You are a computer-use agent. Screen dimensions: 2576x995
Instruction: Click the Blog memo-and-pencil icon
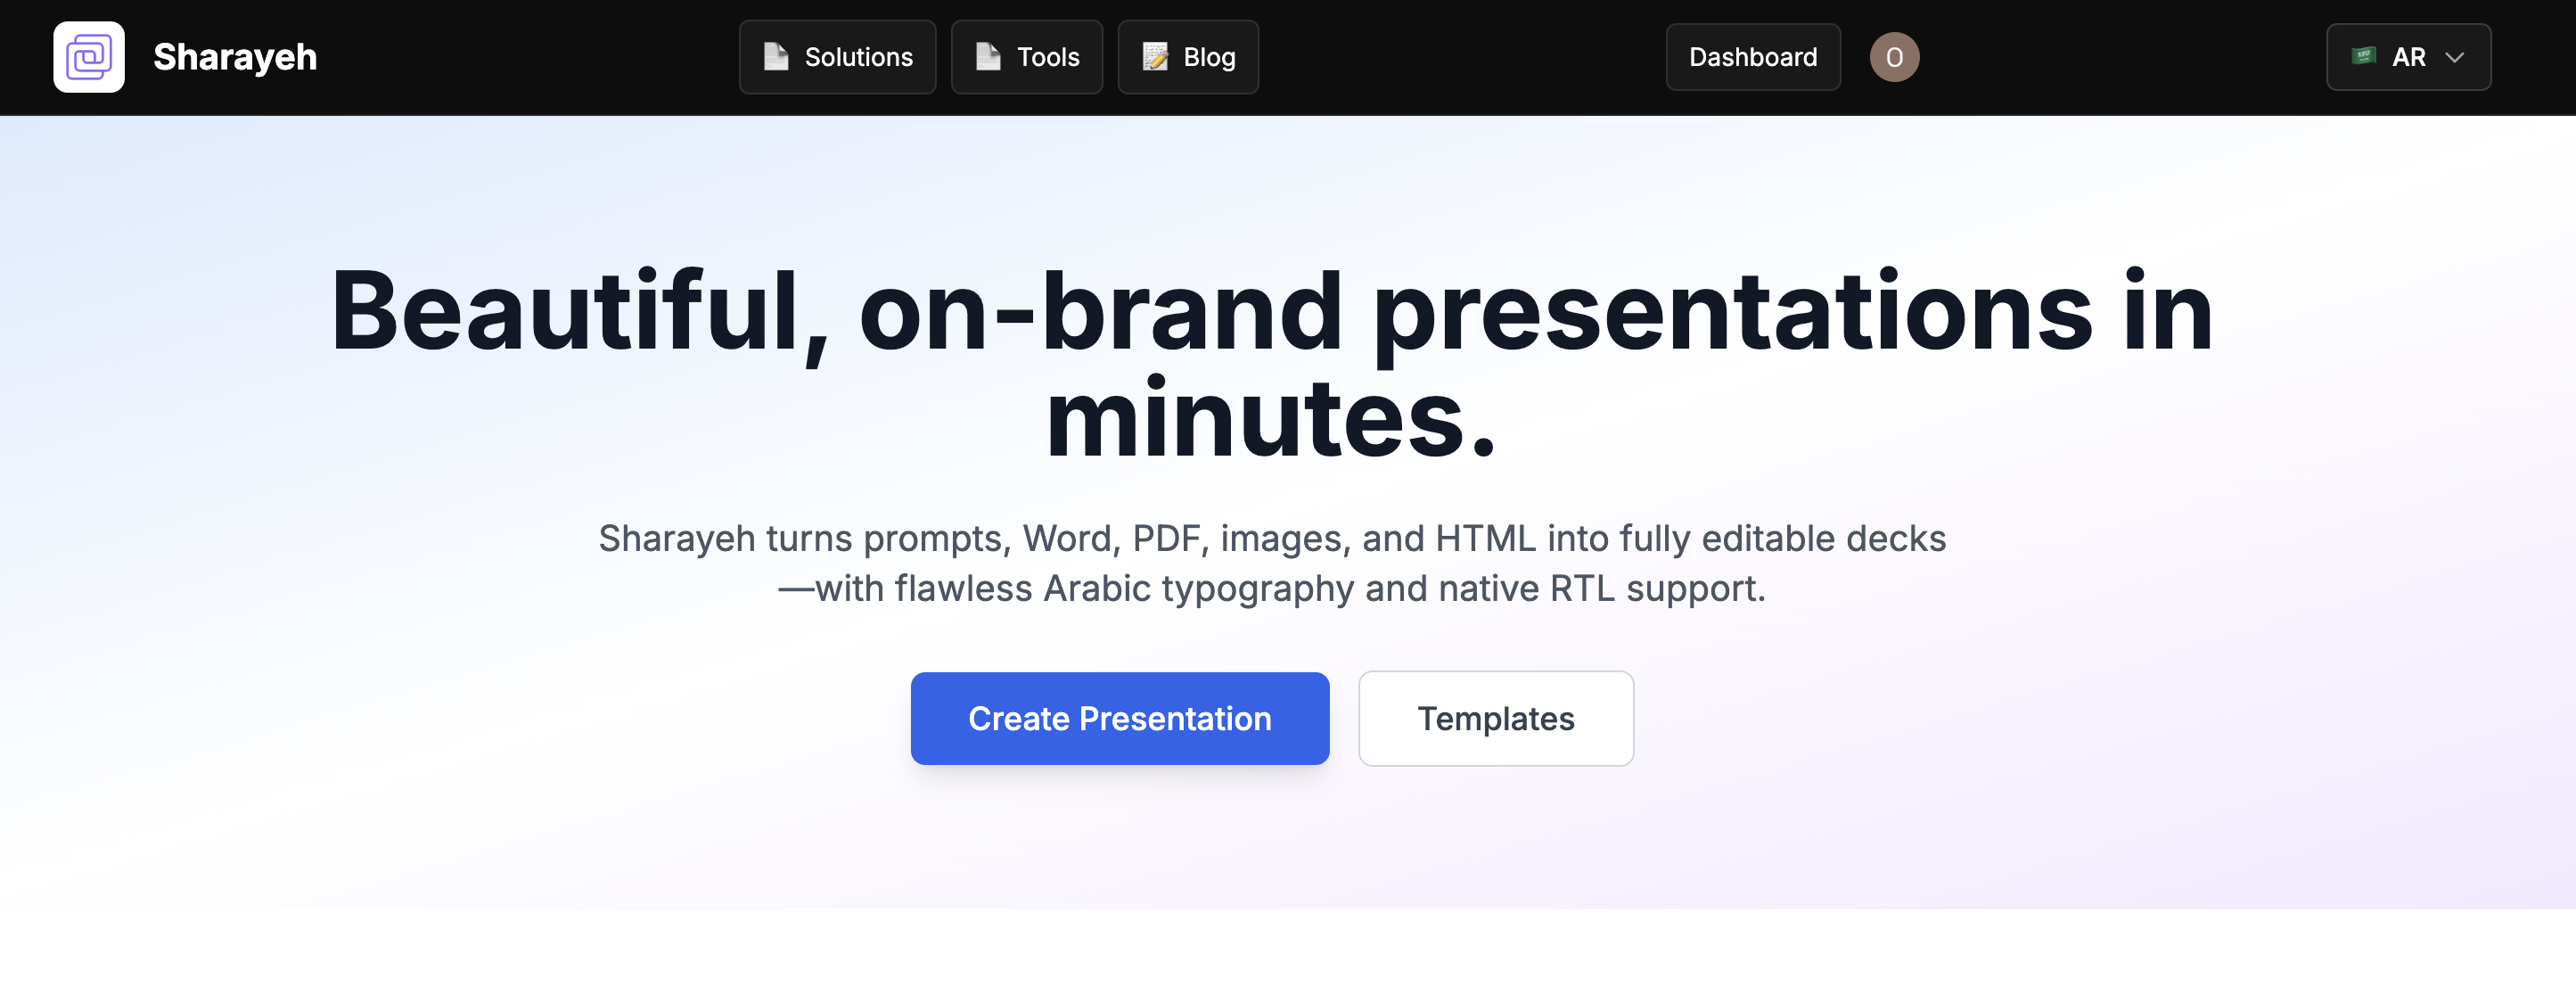point(1155,57)
